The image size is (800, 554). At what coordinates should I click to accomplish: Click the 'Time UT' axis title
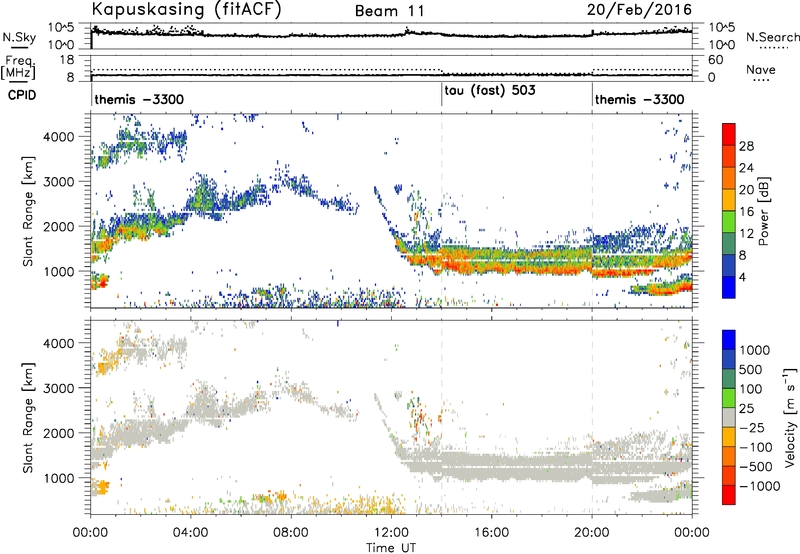[391, 548]
